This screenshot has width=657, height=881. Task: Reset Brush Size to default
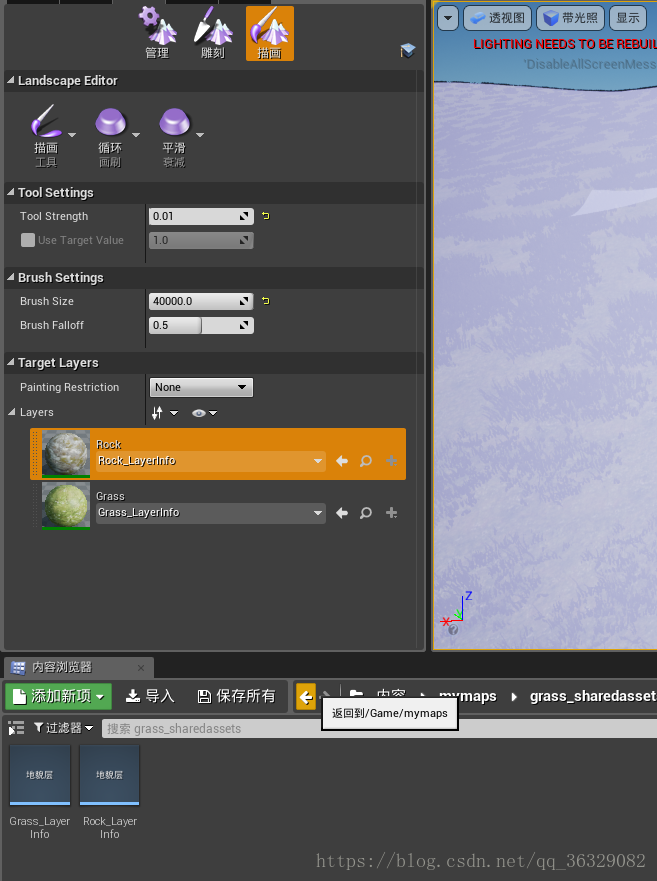pyautogui.click(x=266, y=301)
